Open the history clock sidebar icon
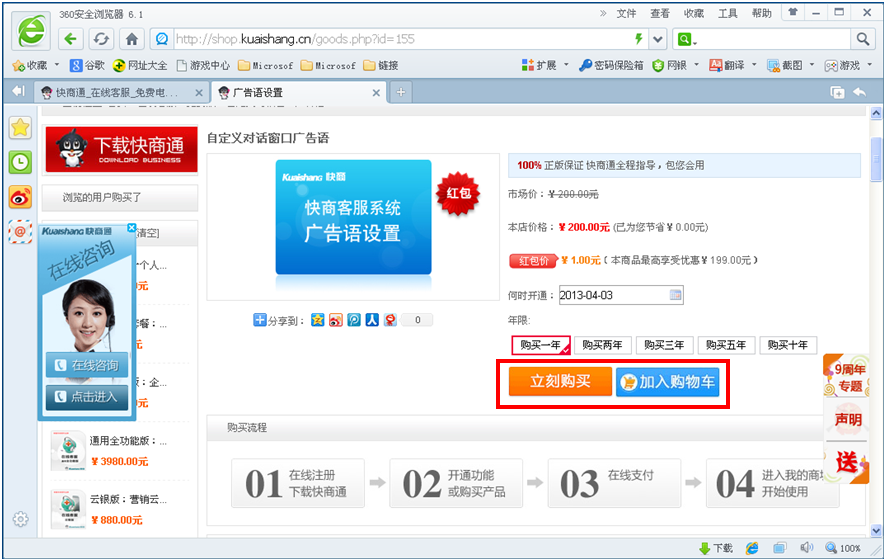 [20, 162]
